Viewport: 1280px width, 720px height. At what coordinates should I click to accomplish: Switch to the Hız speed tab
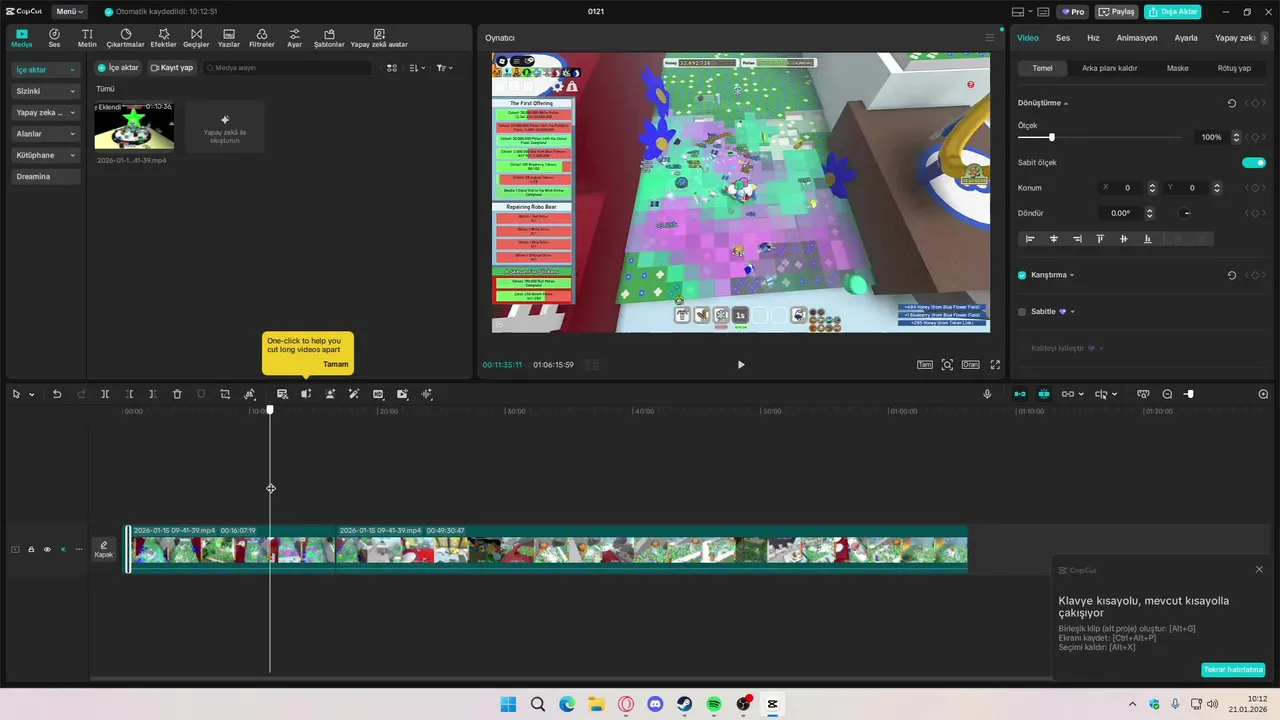1093,38
